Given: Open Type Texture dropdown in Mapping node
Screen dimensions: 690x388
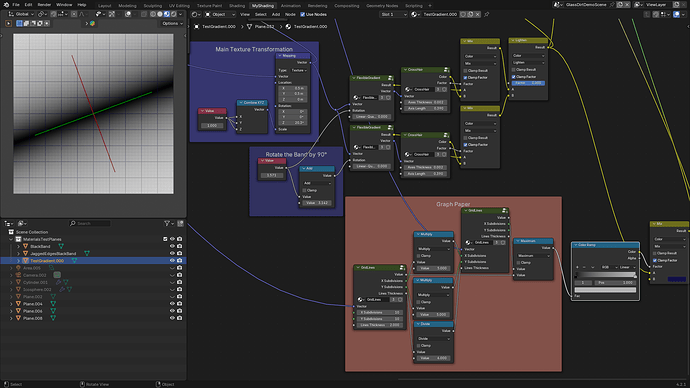Looking at the screenshot, I should (299, 70).
